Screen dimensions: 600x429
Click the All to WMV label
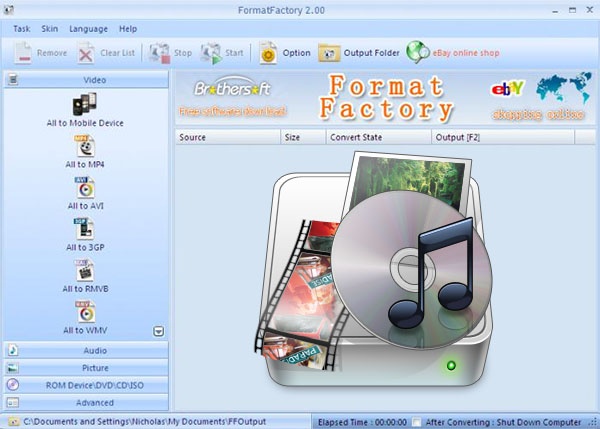click(85, 330)
